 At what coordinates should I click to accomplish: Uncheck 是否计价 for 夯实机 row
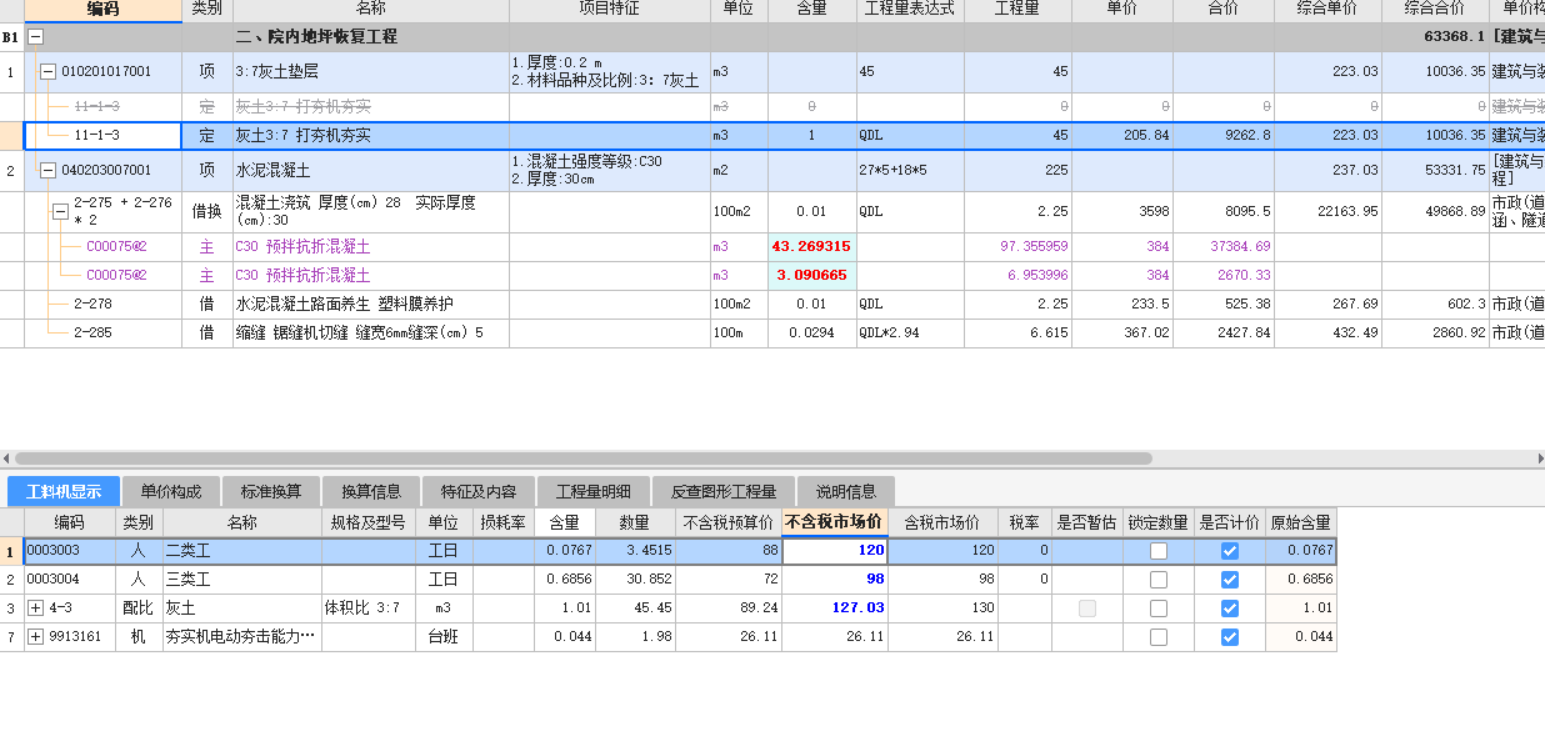[1230, 637]
